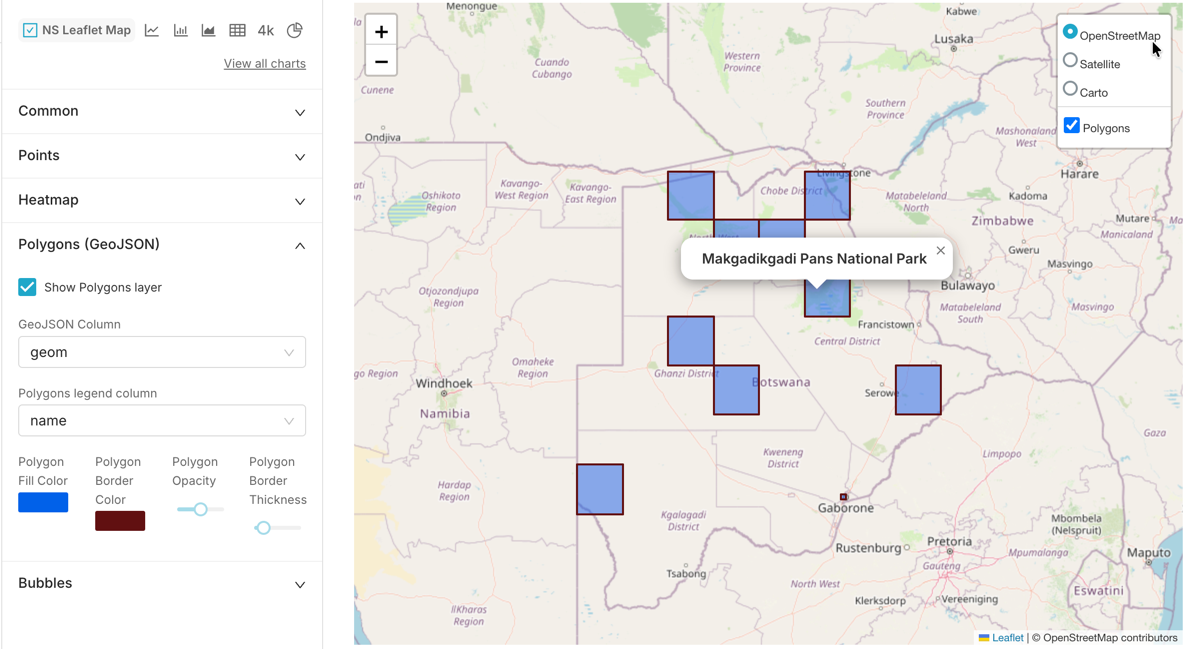Expand the Heatmap section
The height and width of the screenshot is (649, 1186).
(x=162, y=200)
